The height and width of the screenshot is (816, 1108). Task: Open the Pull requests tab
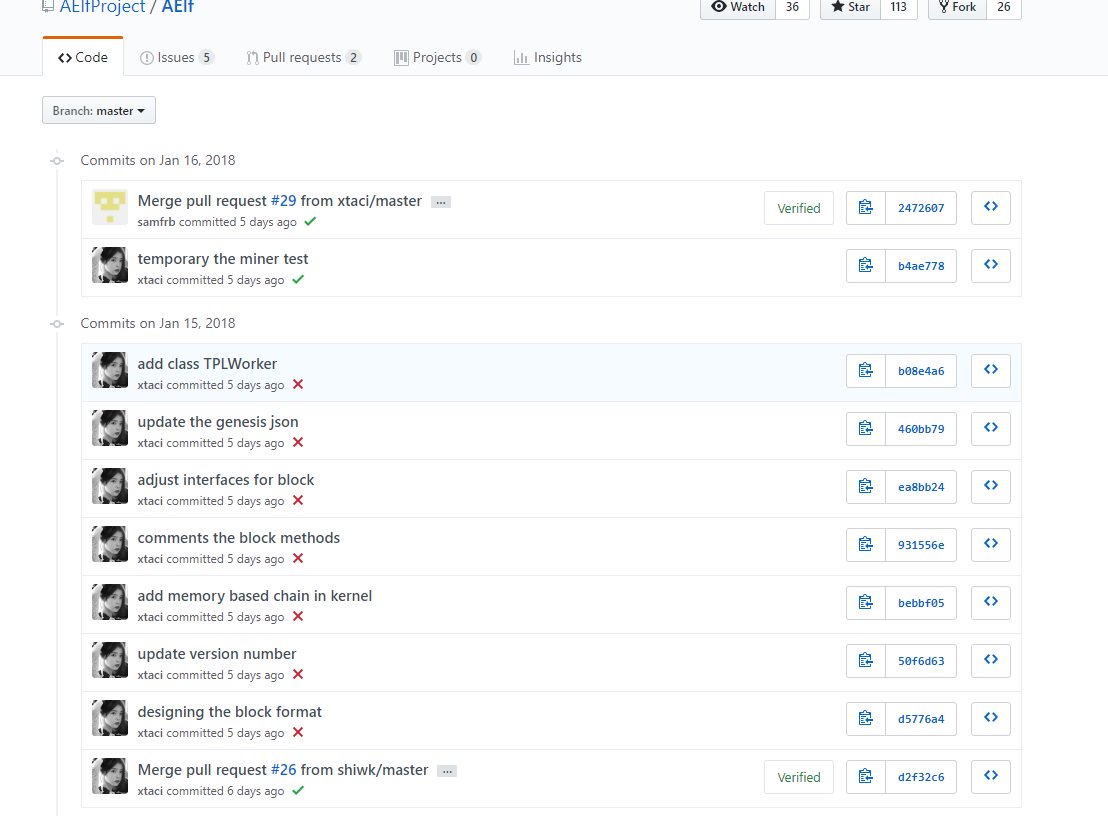click(x=303, y=57)
